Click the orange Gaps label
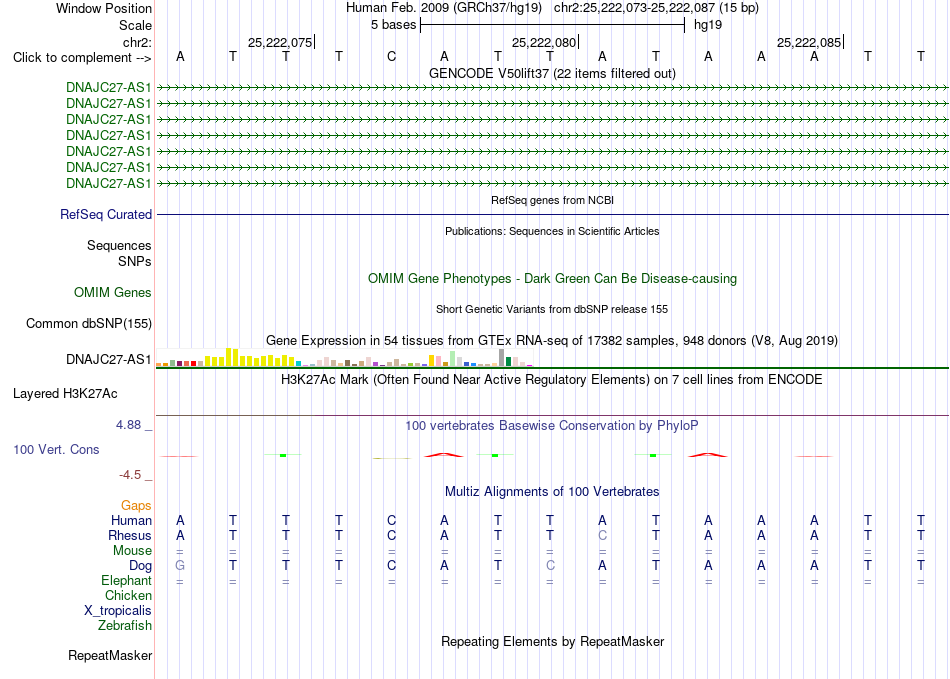This screenshot has width=950, height=679. coord(136,505)
